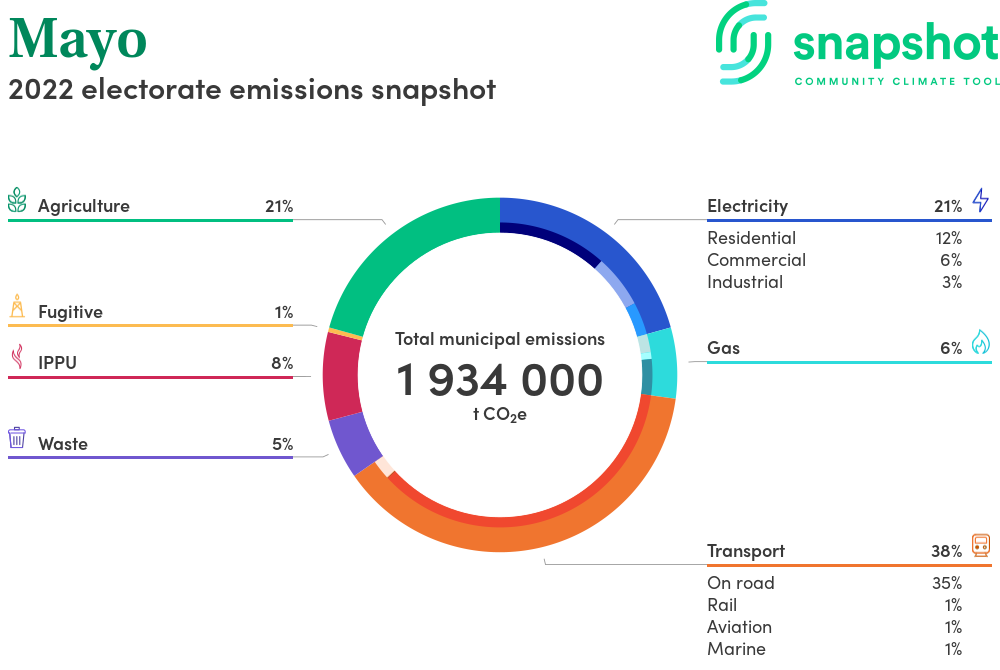Click the 2022 electorate emissions snapshot subtitle
This screenshot has height=670, width=1000.
click(x=252, y=89)
